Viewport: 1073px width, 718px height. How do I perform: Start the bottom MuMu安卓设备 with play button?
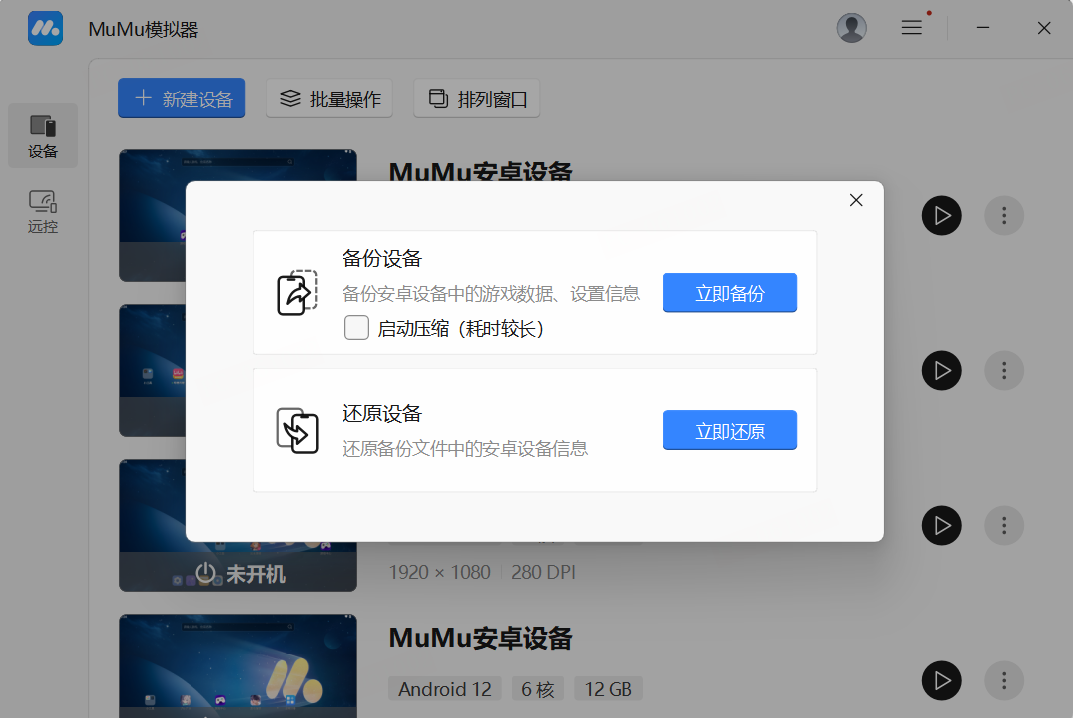click(x=941, y=680)
